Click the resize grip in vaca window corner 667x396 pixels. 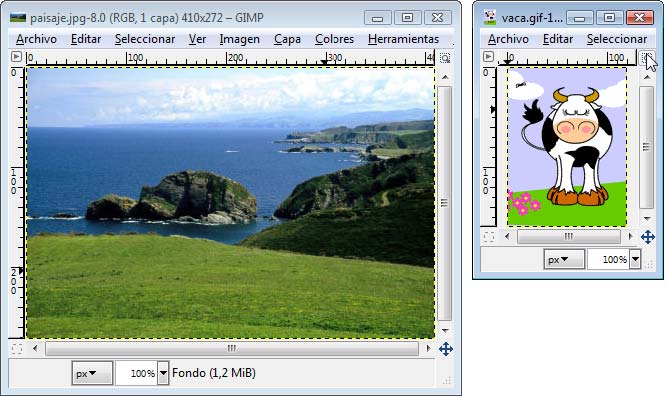(x=649, y=264)
